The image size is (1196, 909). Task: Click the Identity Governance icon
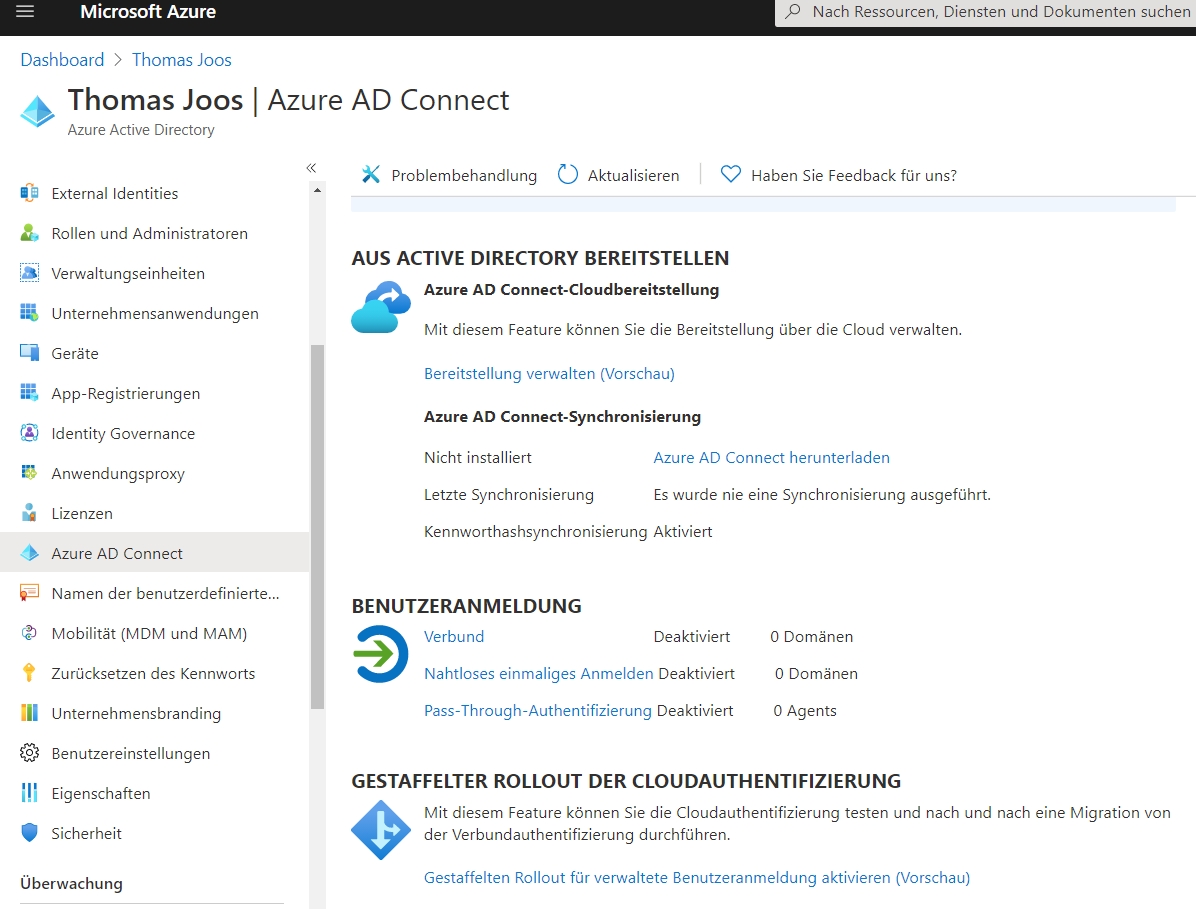point(29,433)
